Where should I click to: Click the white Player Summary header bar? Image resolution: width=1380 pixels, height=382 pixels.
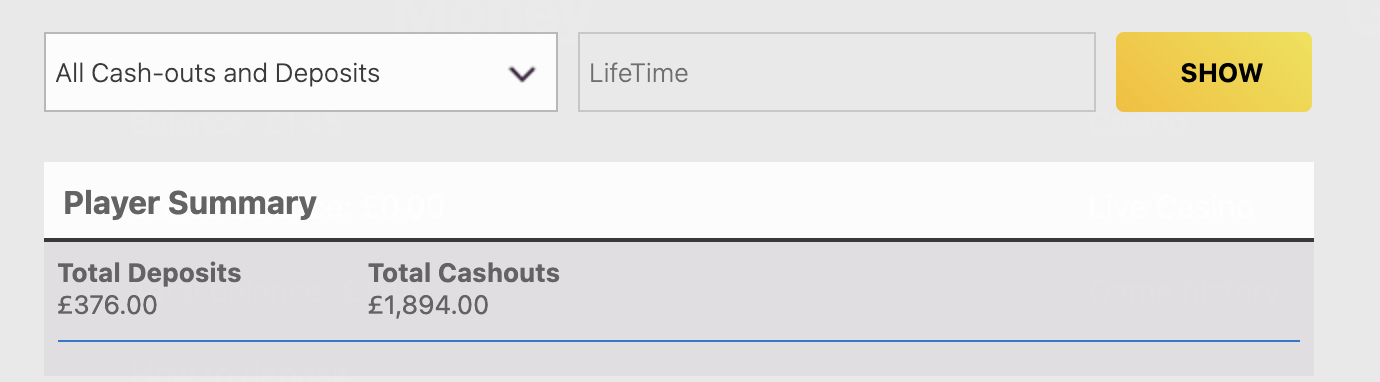[679, 200]
